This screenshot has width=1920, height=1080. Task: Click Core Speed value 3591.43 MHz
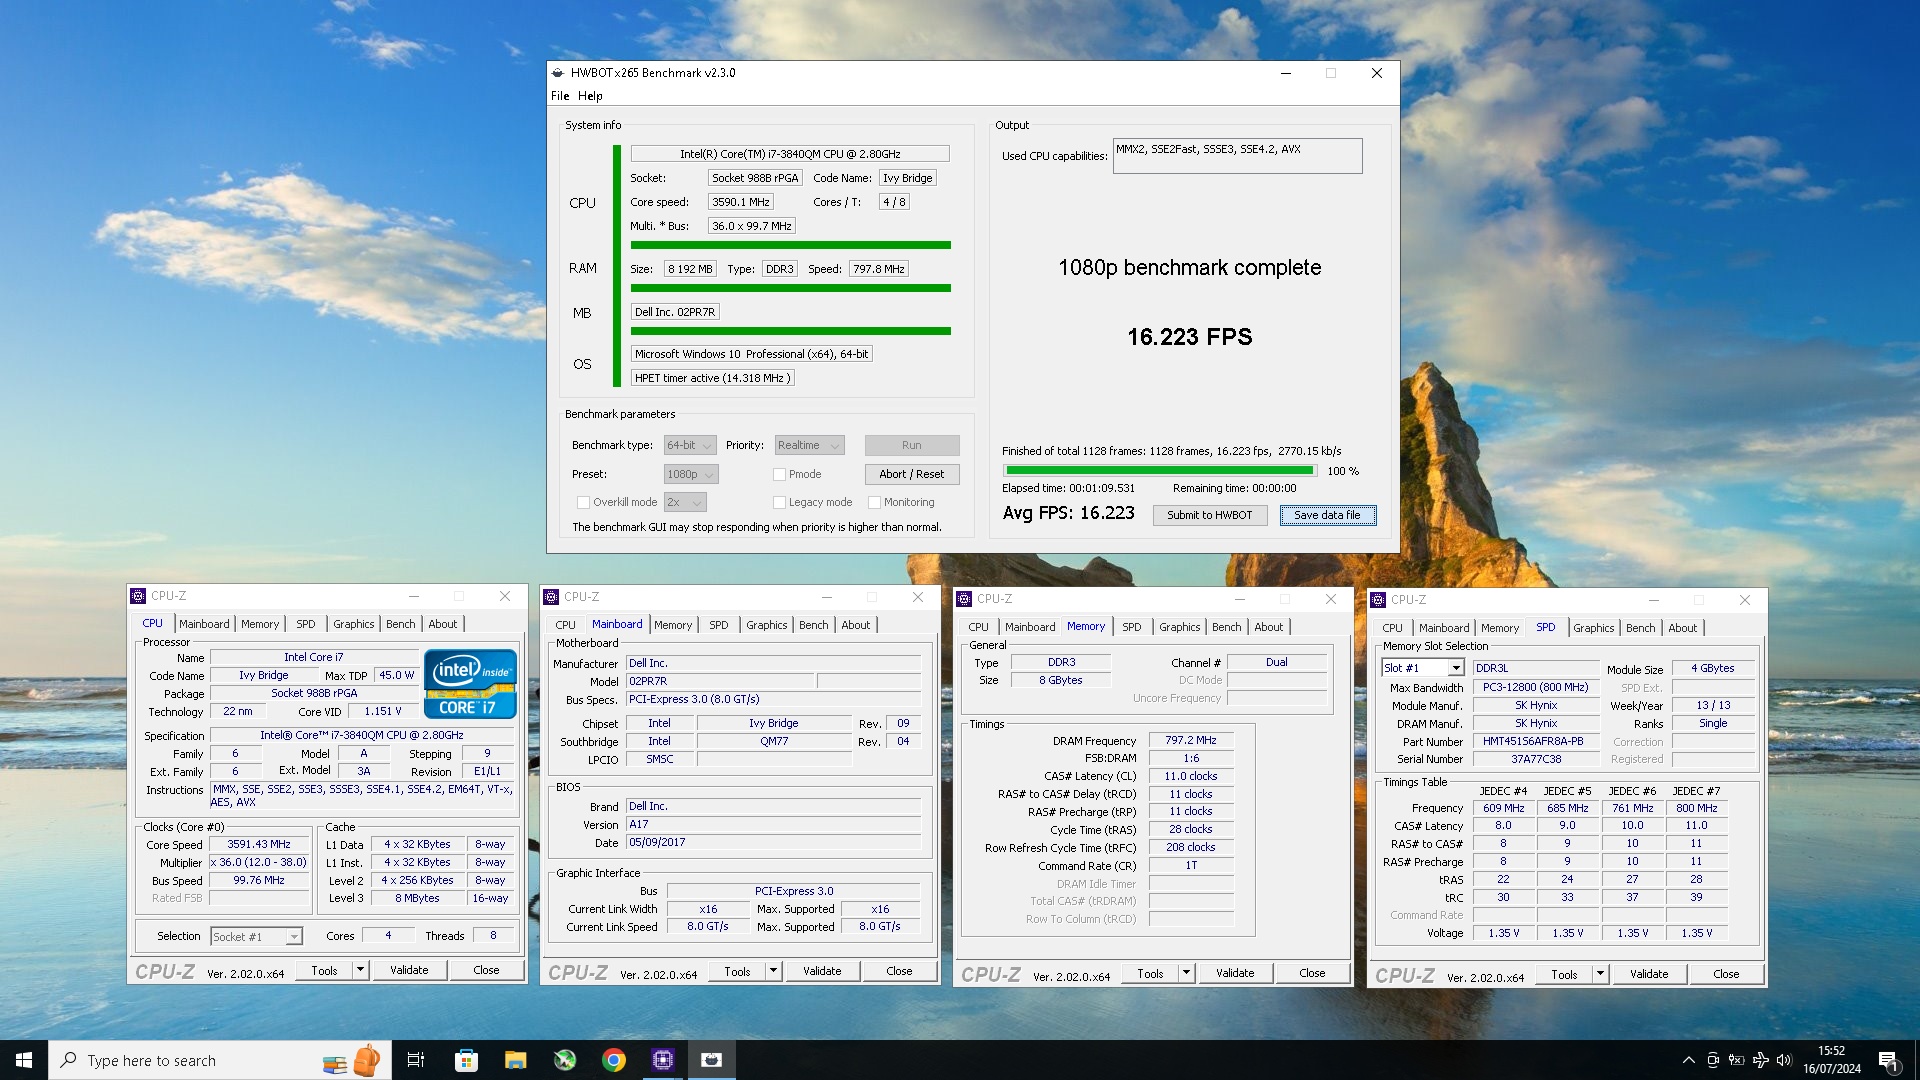pyautogui.click(x=258, y=845)
